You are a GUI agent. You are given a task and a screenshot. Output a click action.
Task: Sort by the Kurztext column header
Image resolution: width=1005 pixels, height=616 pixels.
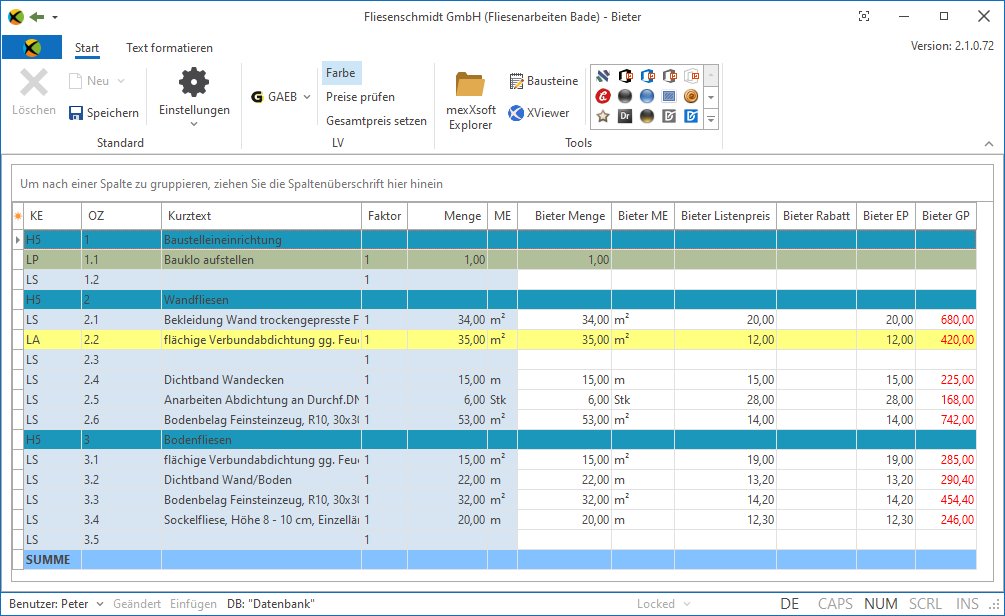click(x=262, y=216)
